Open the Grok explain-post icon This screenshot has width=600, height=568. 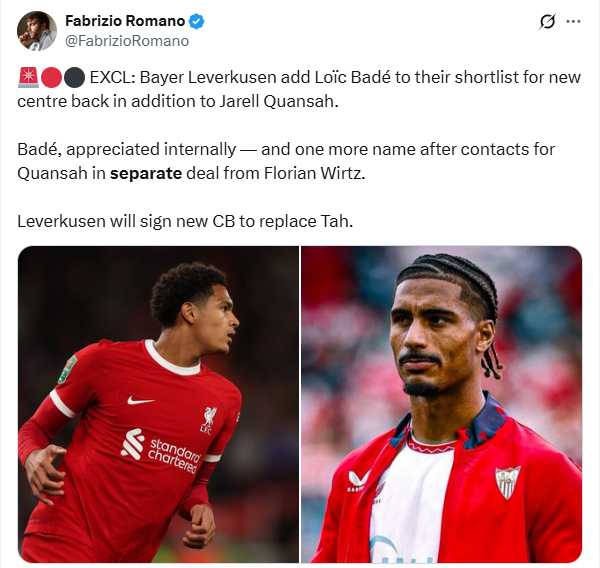point(547,22)
